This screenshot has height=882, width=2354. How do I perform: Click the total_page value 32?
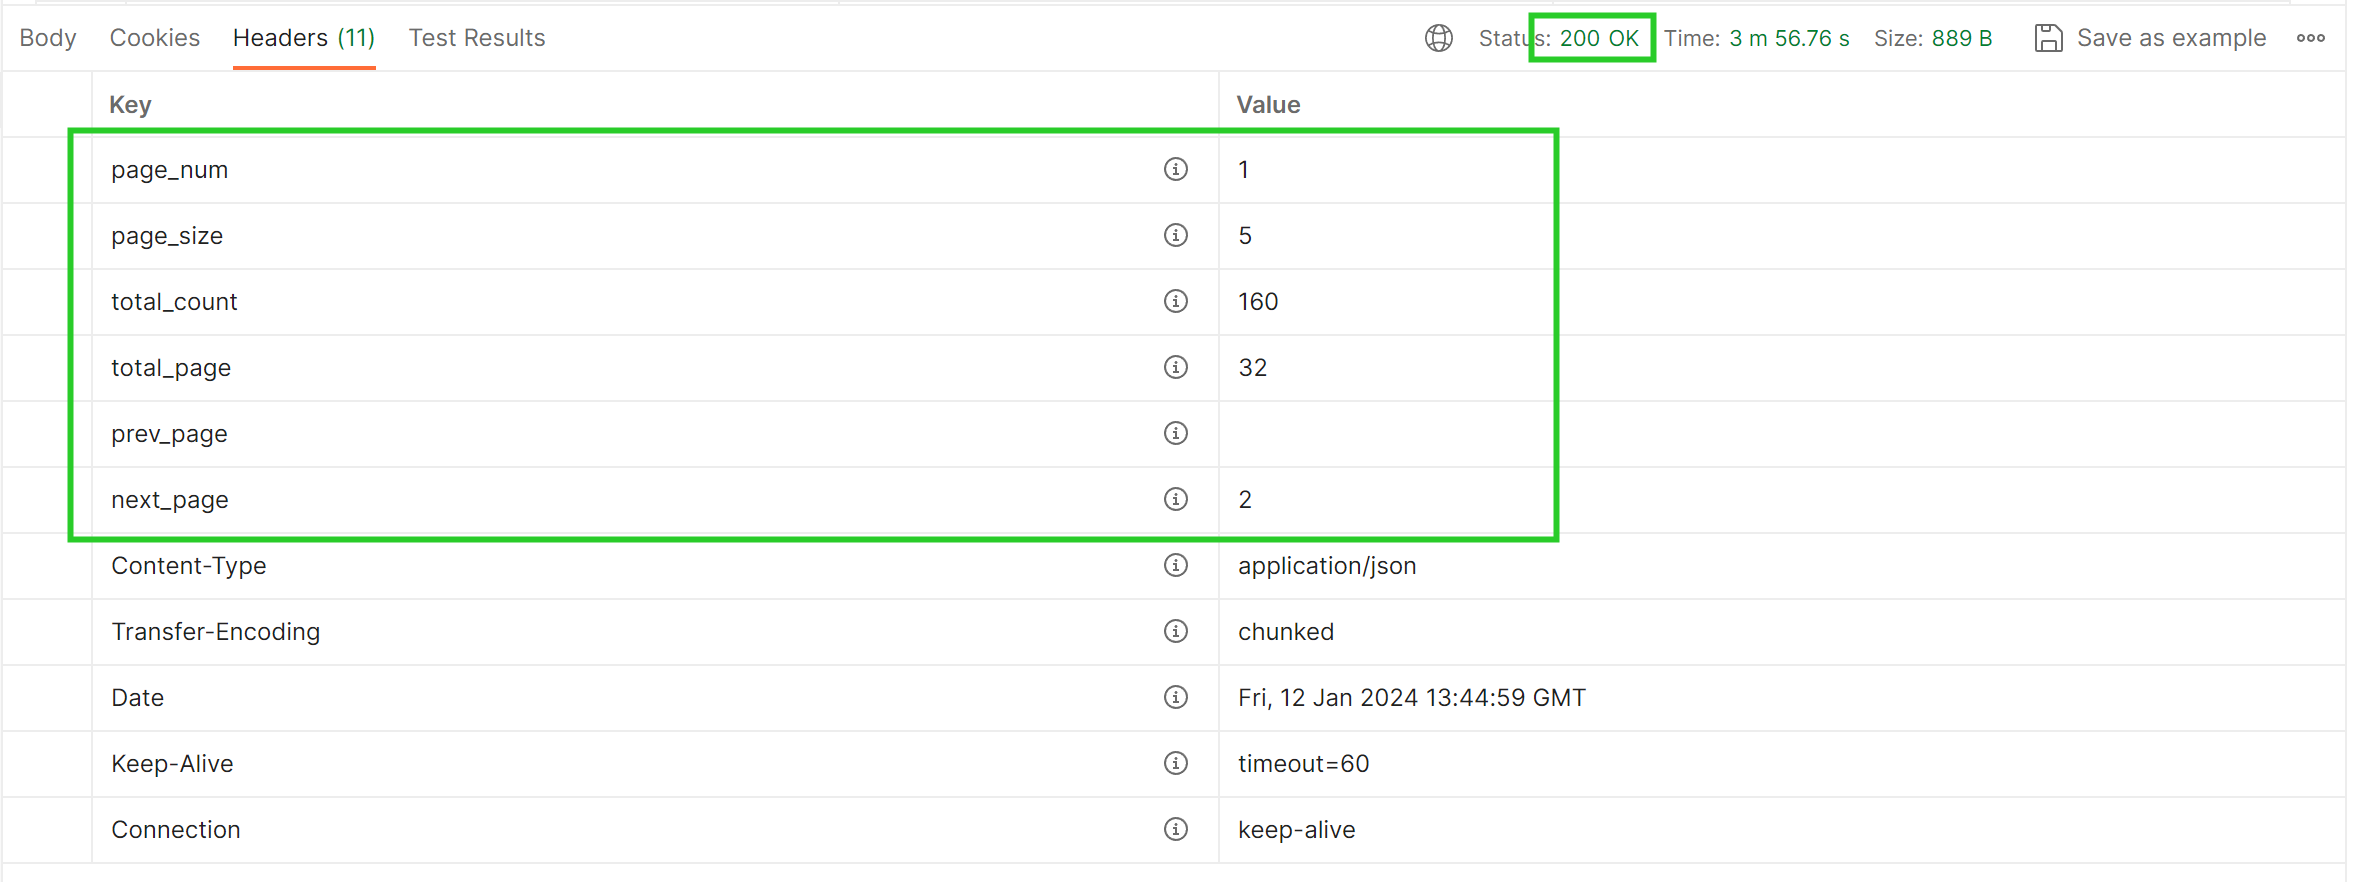1253,367
